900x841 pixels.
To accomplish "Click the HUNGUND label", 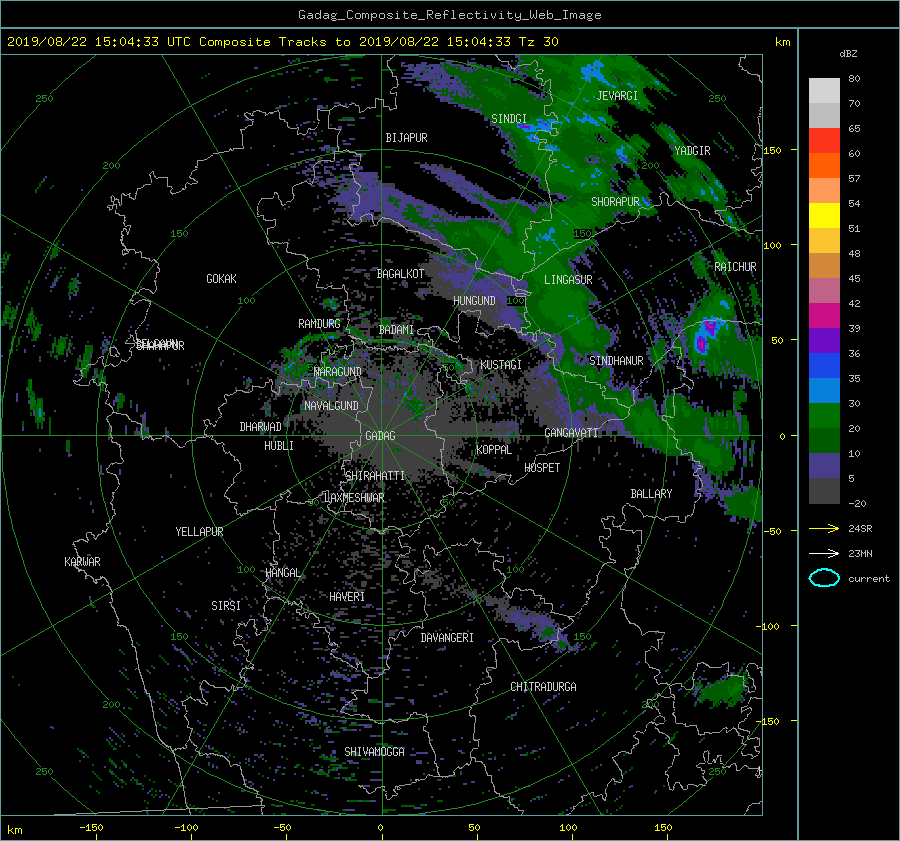I will 474,301.
